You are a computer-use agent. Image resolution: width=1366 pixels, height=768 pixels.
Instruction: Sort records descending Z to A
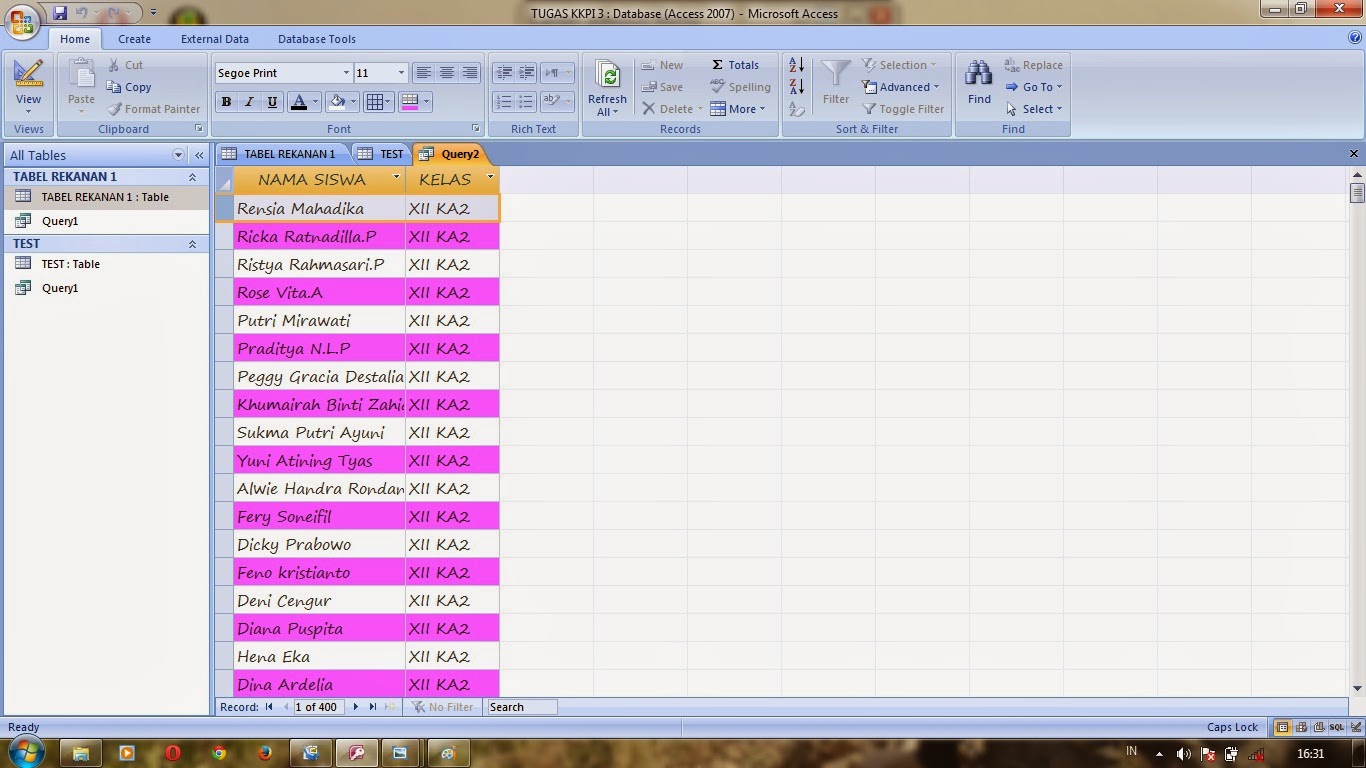pos(797,87)
